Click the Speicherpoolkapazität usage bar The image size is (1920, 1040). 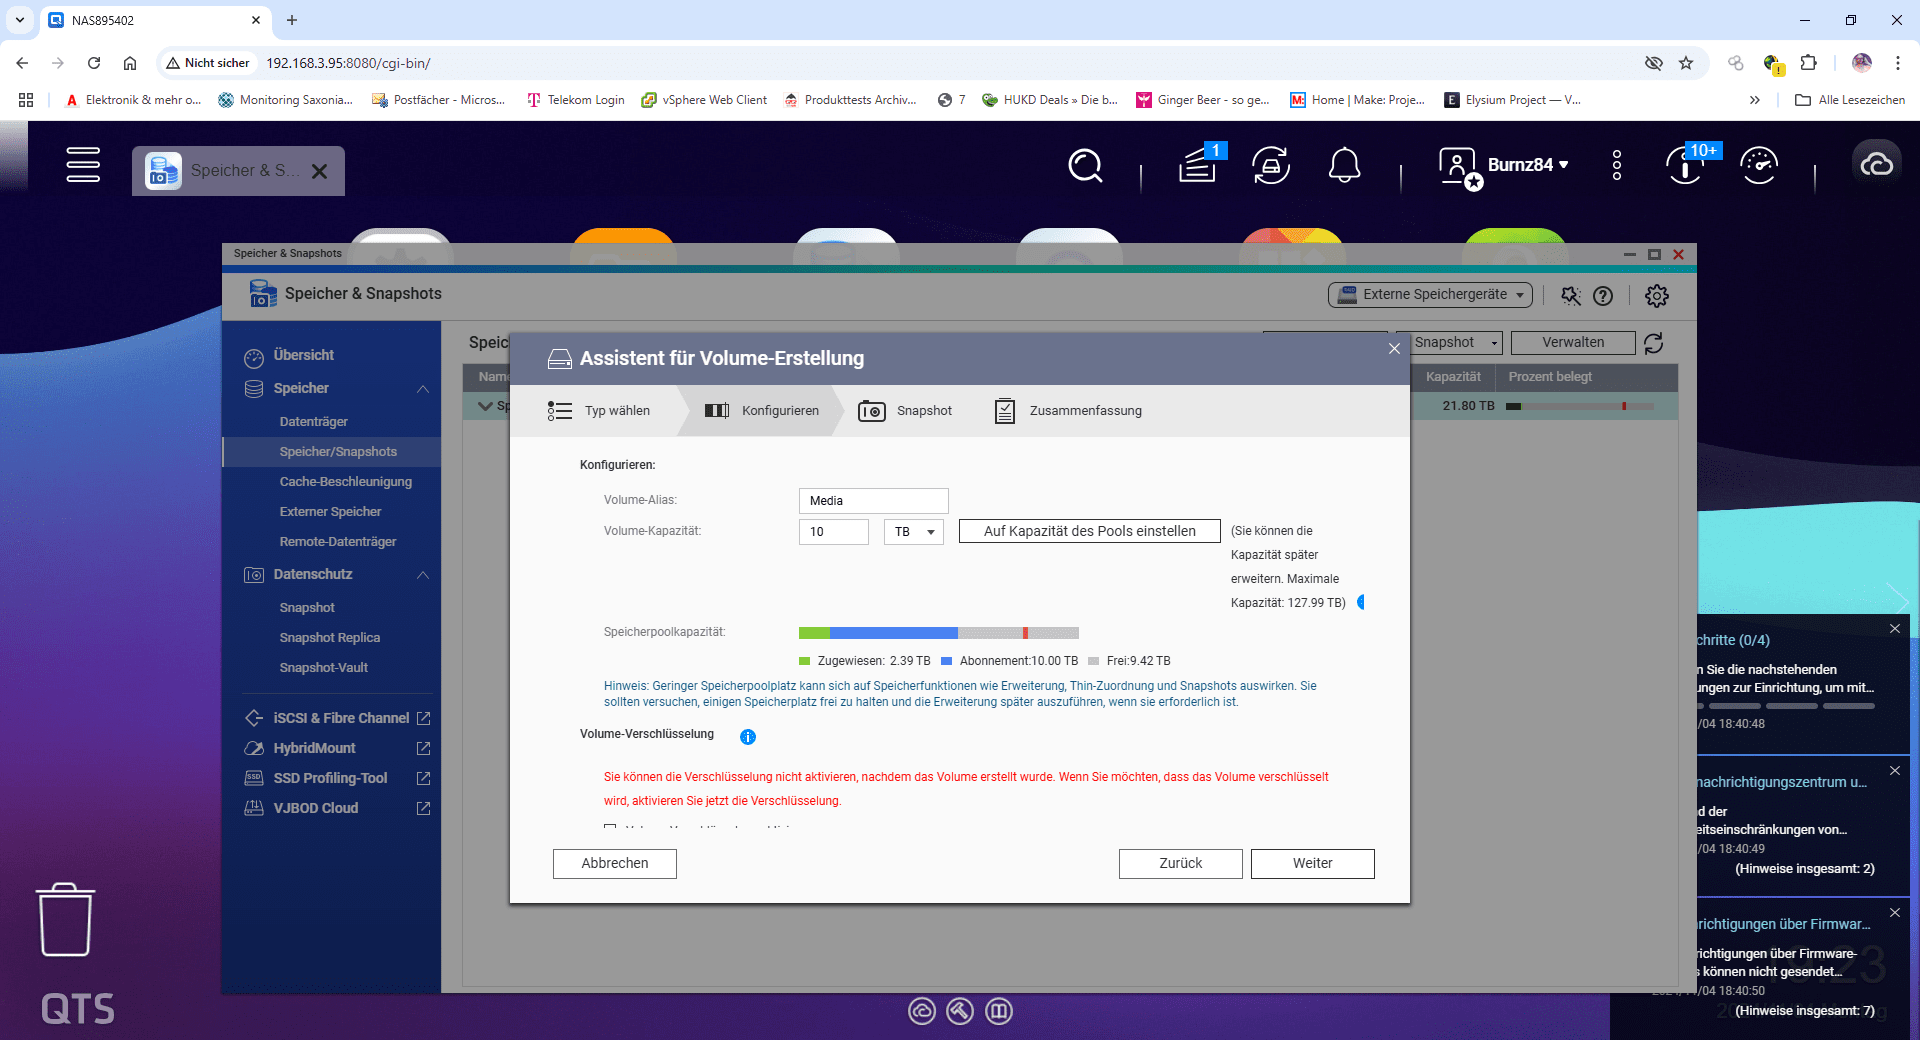coord(938,633)
